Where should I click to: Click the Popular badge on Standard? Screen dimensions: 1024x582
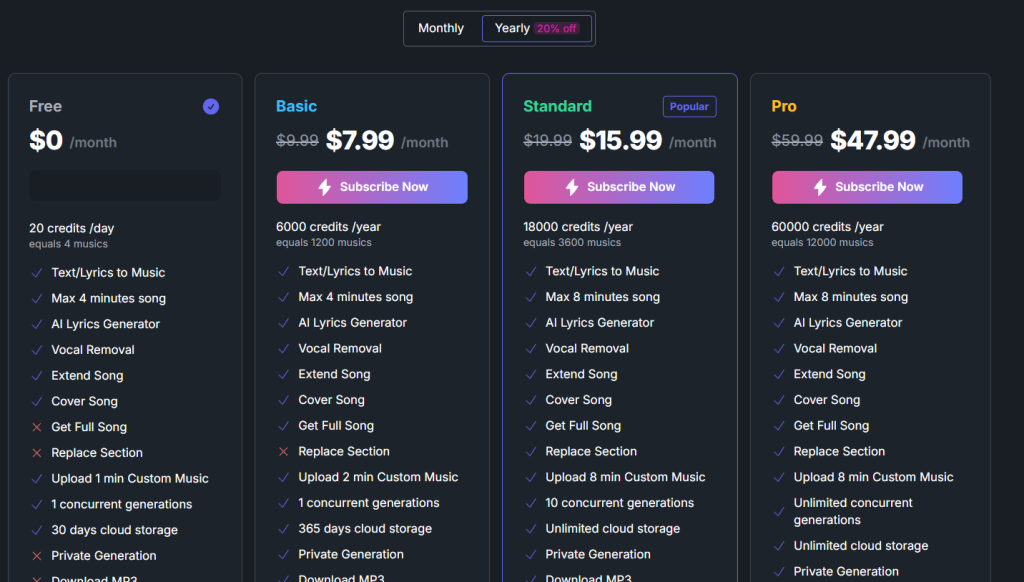tap(689, 107)
